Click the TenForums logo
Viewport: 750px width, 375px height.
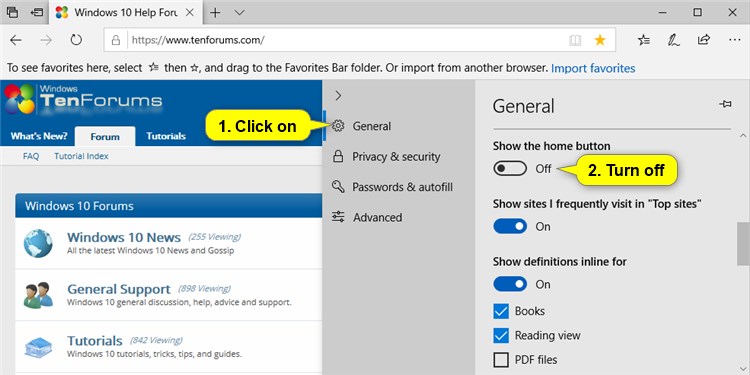[x=84, y=99]
